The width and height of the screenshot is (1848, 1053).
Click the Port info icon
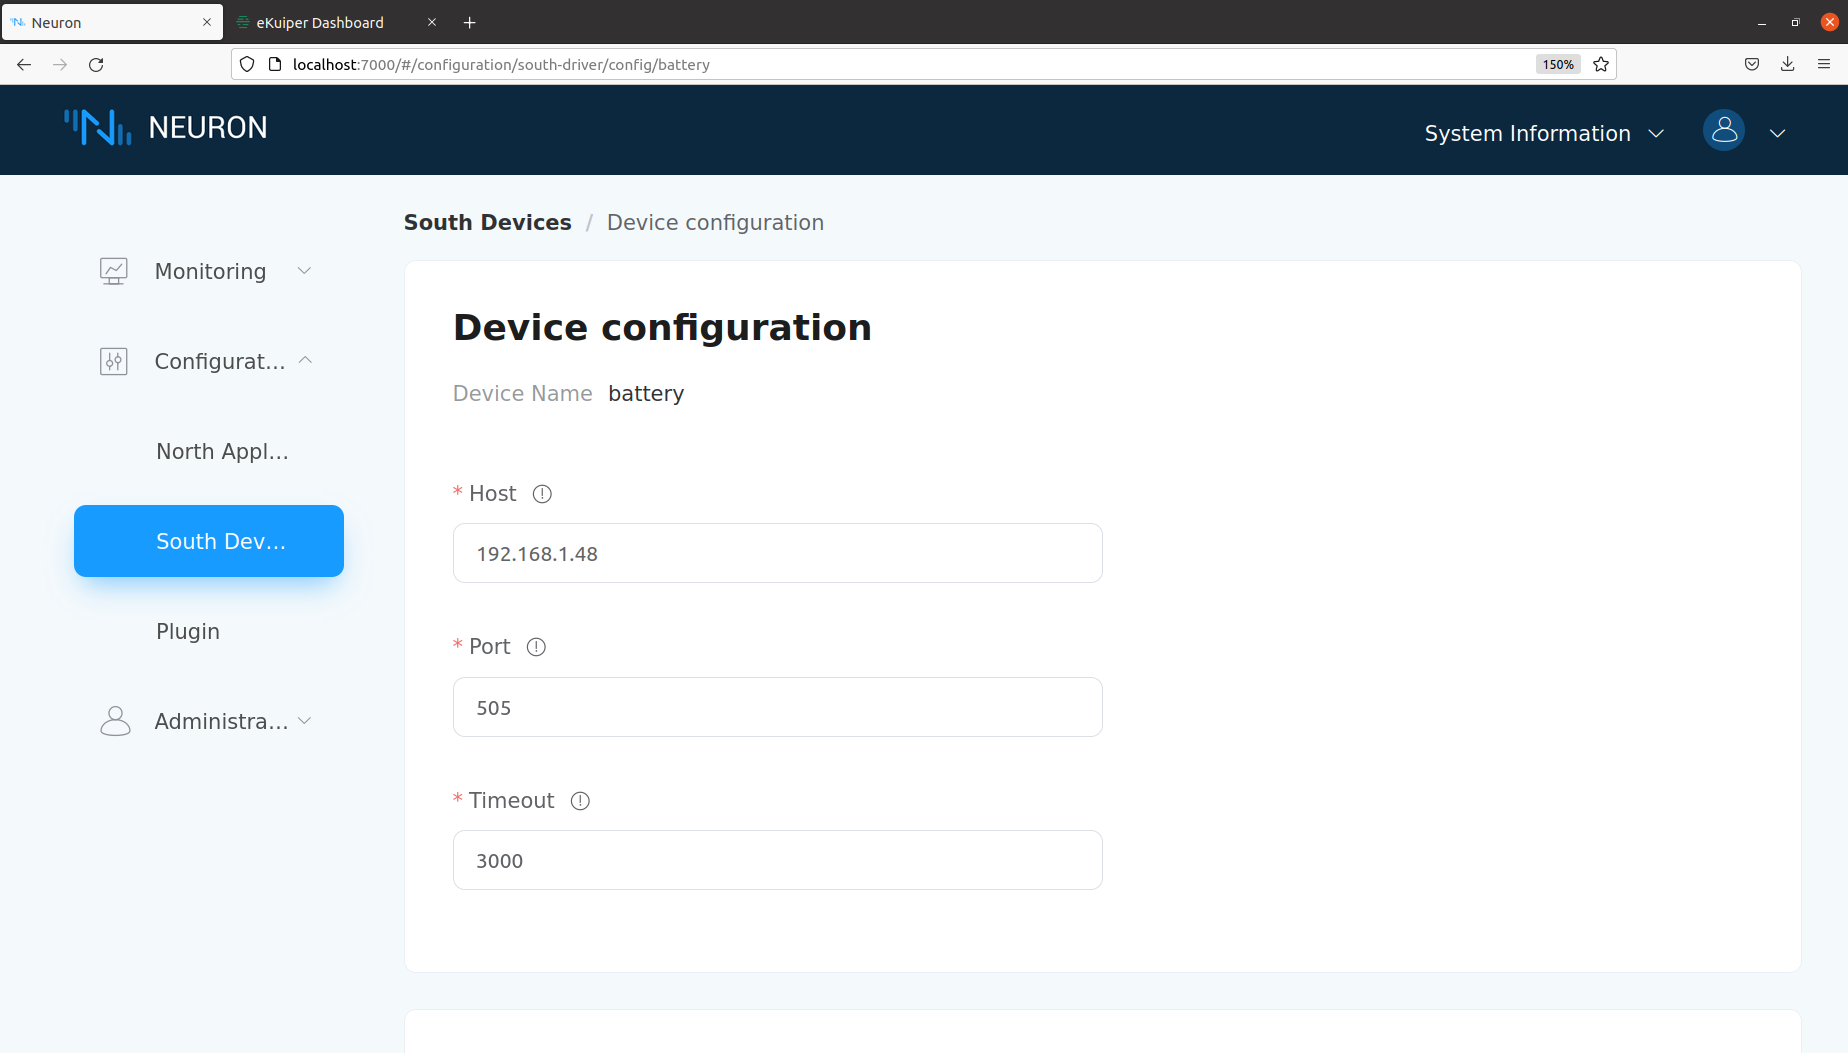tap(536, 647)
